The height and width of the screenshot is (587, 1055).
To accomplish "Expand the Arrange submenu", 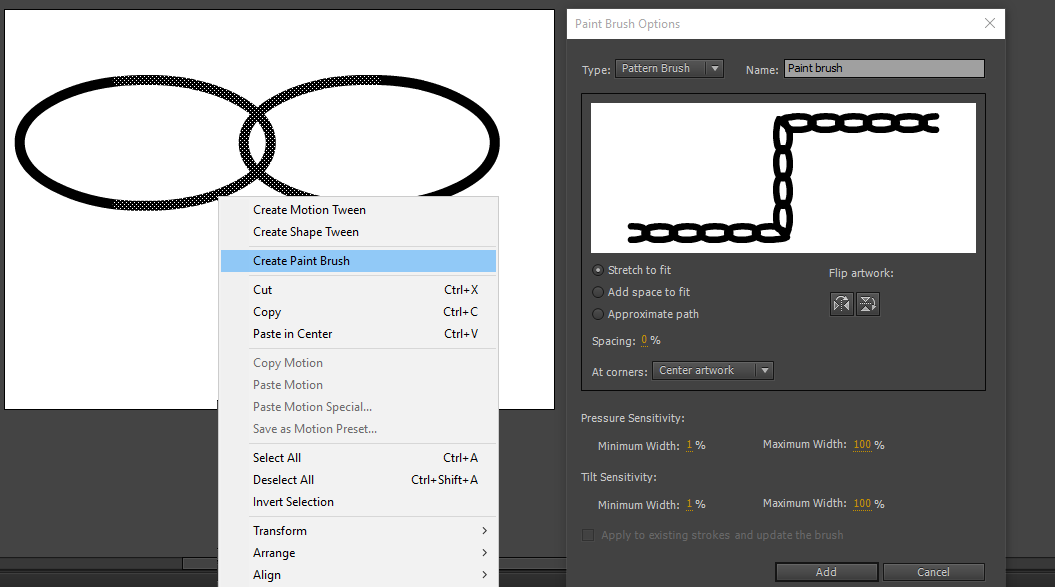I will coord(274,552).
